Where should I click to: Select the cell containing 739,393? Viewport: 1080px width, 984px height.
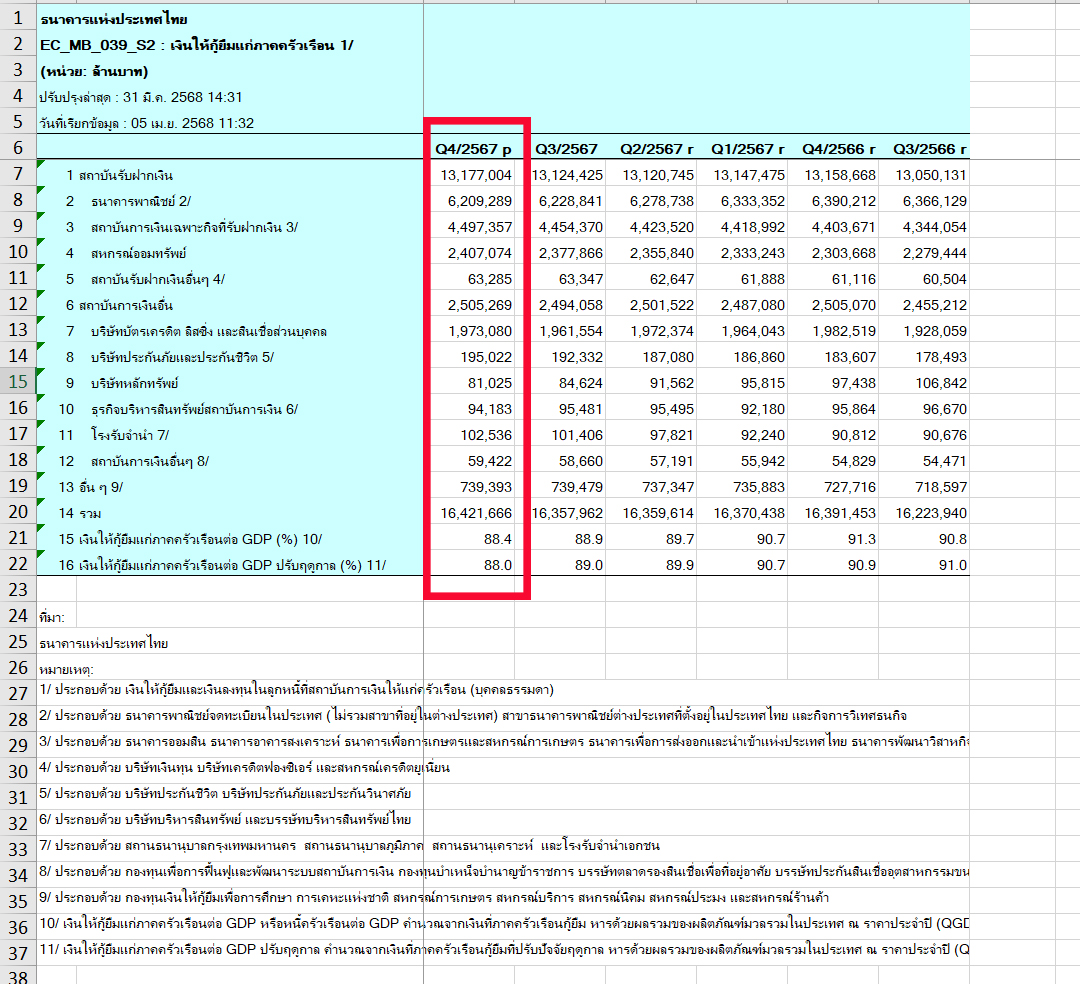(x=475, y=487)
